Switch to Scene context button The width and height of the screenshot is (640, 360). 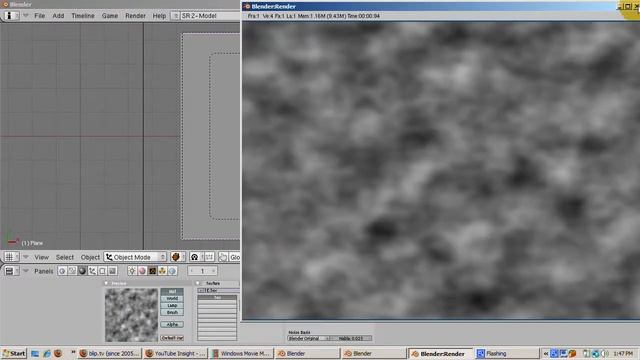112,271
